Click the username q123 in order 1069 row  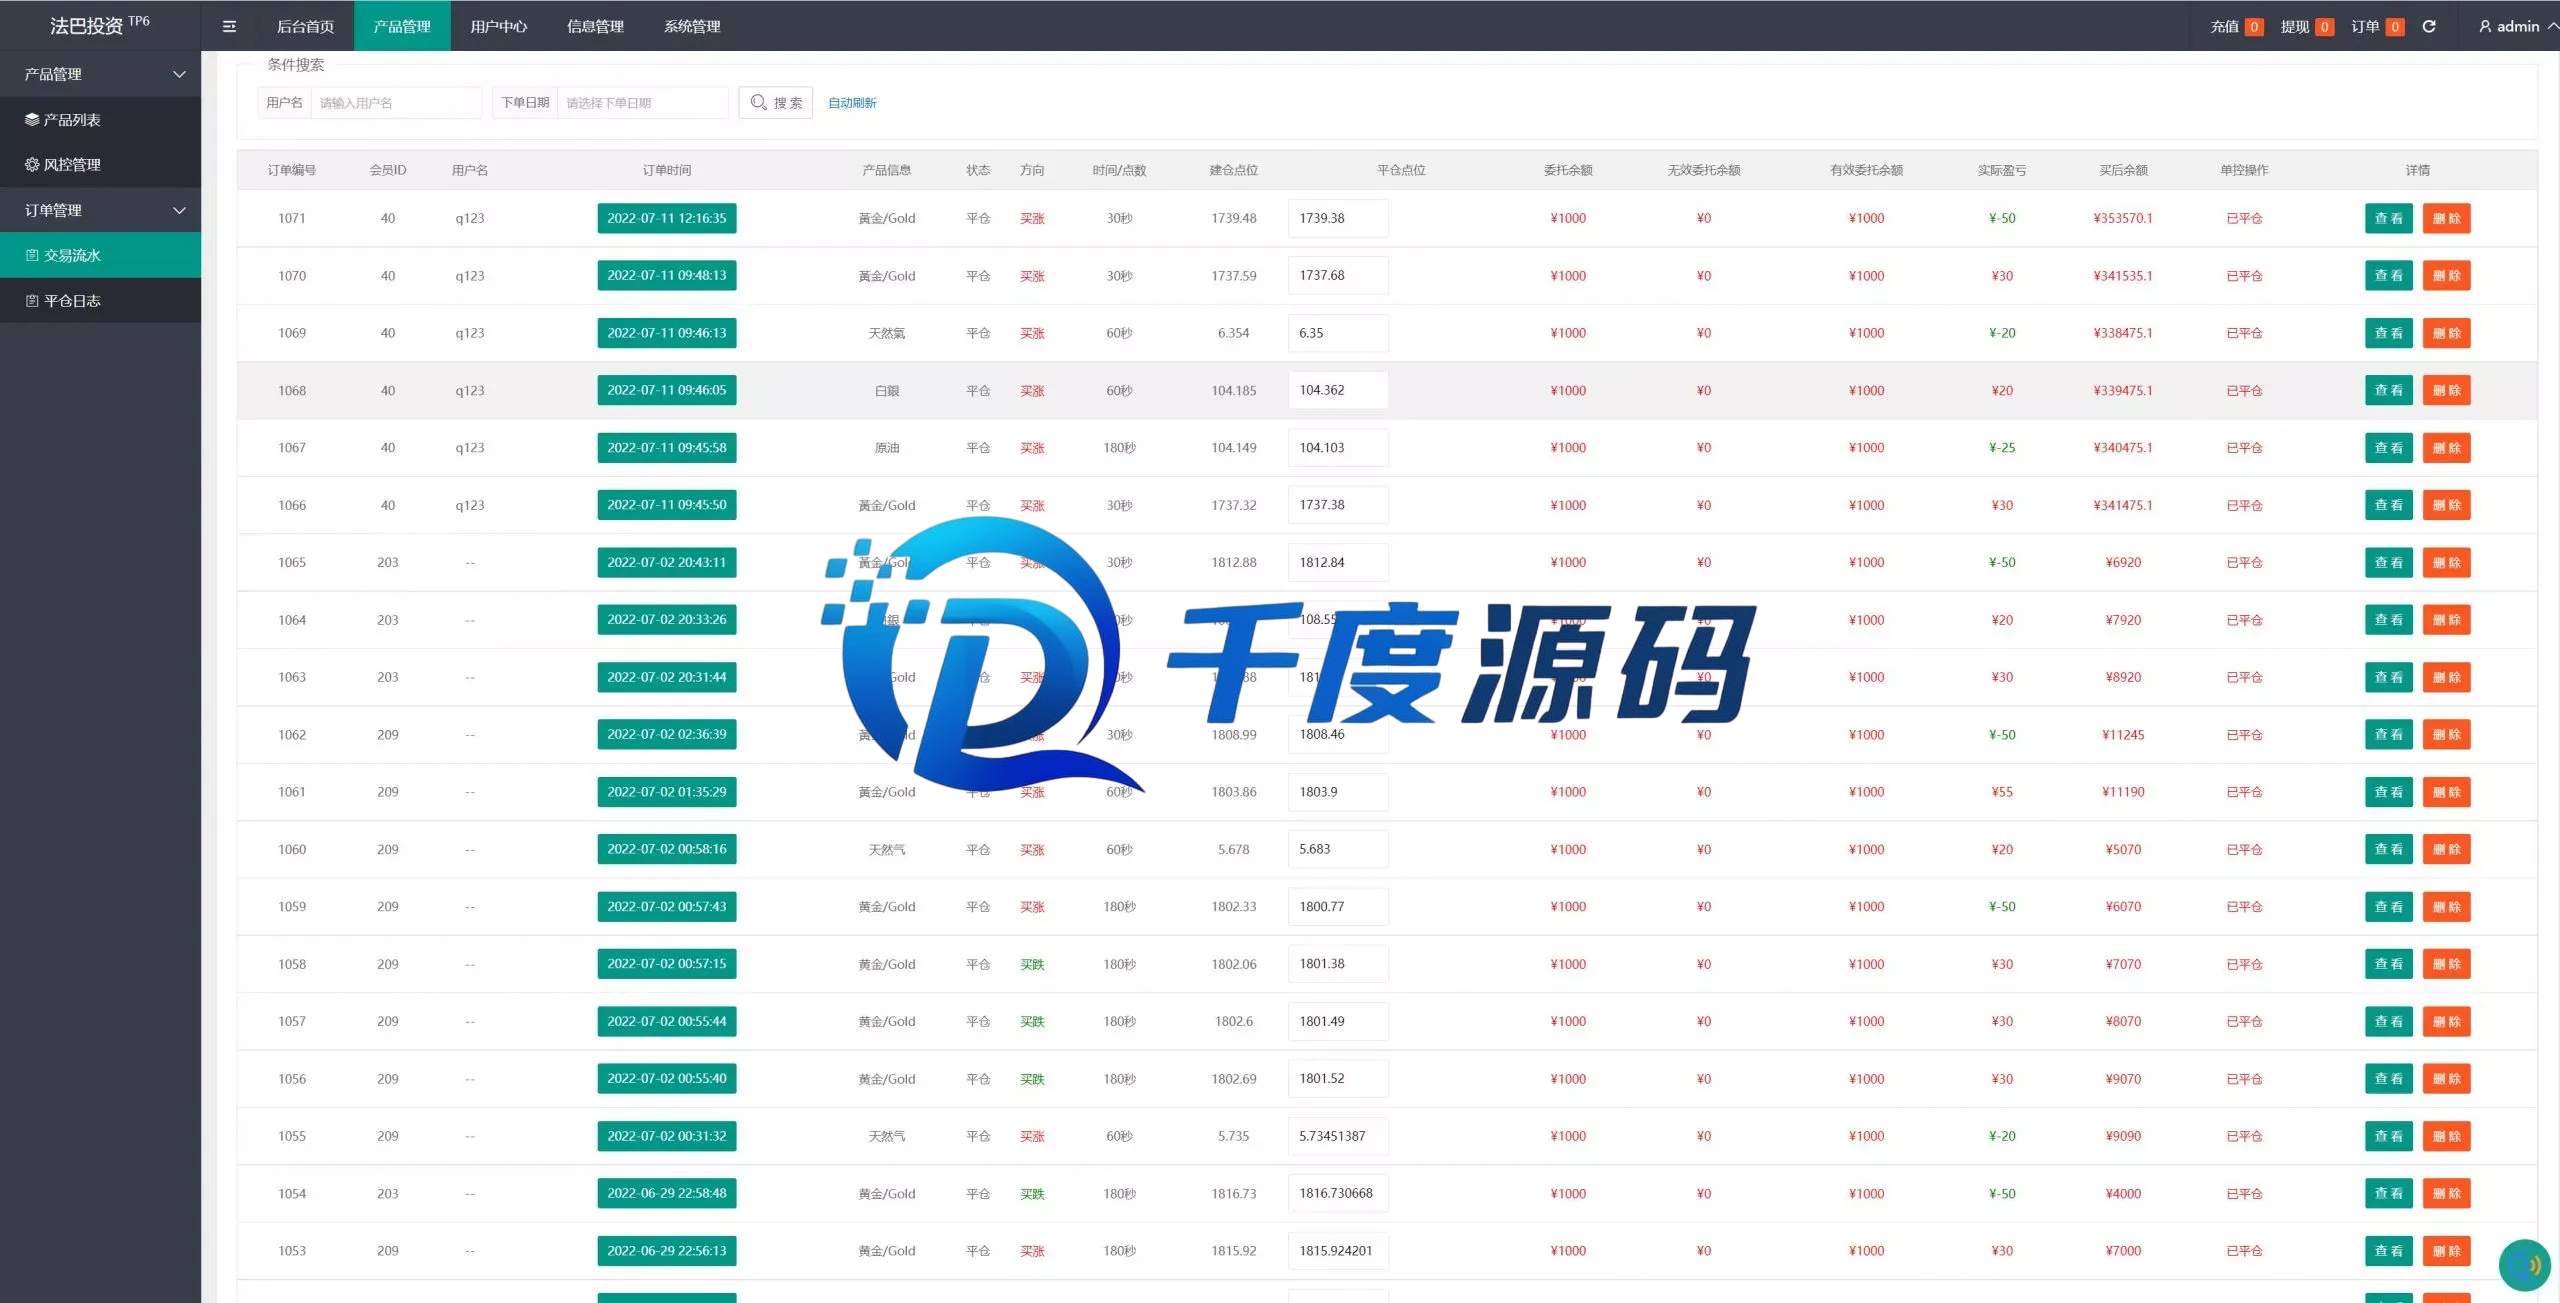coord(469,333)
